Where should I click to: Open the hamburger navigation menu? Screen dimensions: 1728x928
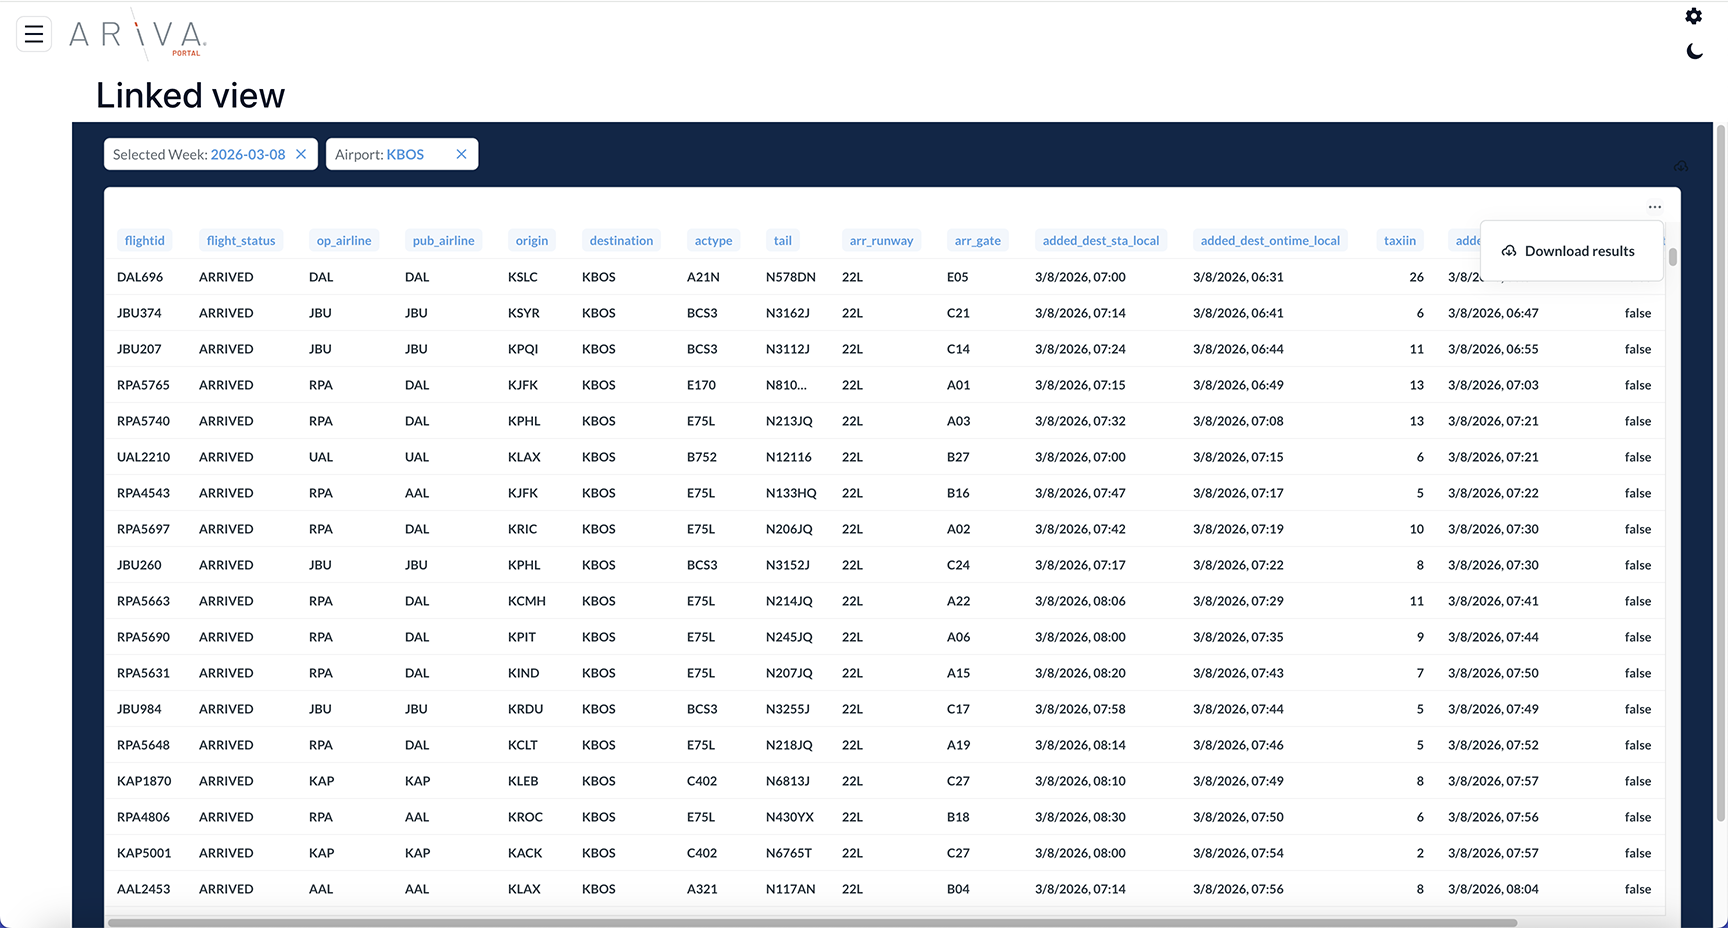pyautogui.click(x=34, y=34)
